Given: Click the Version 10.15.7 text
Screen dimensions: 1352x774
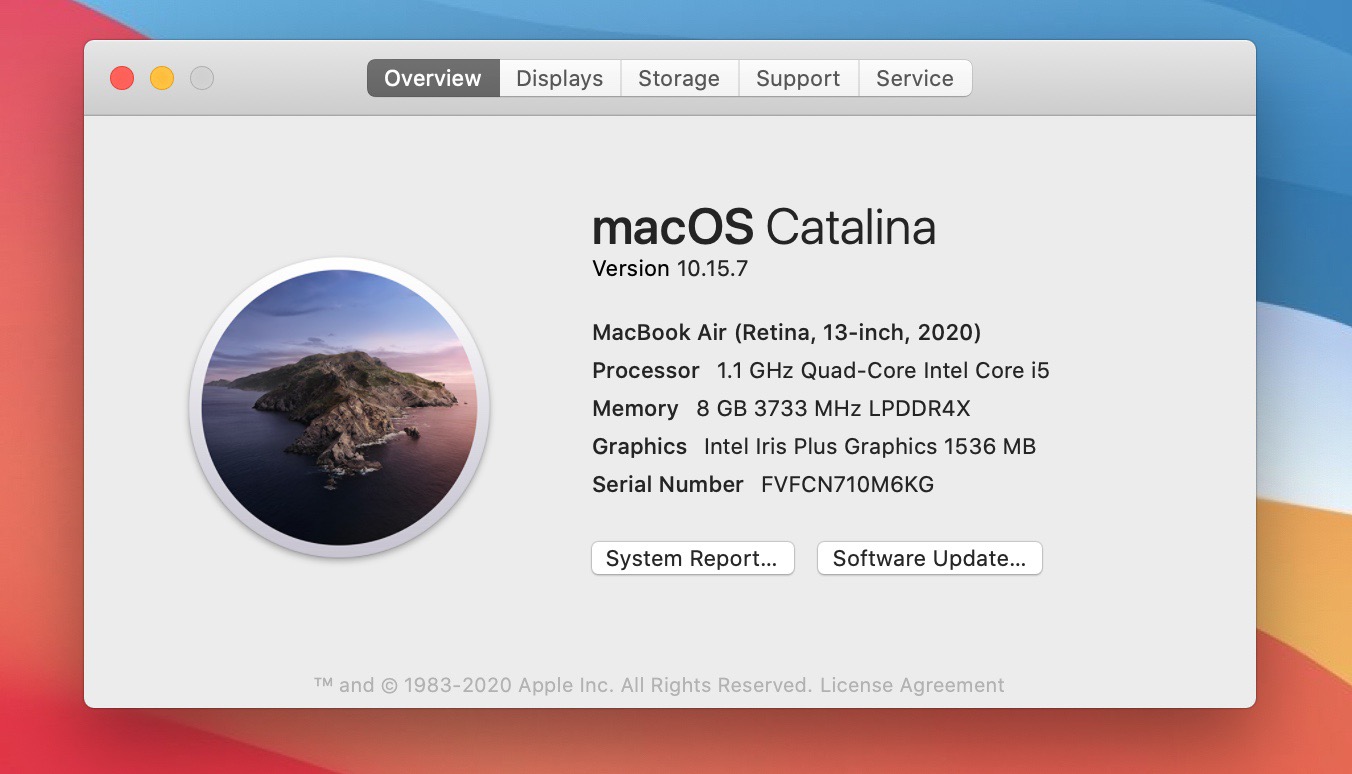Looking at the screenshot, I should point(670,268).
